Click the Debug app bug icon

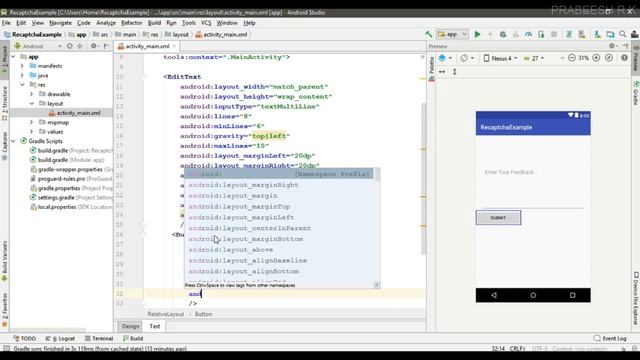point(503,35)
